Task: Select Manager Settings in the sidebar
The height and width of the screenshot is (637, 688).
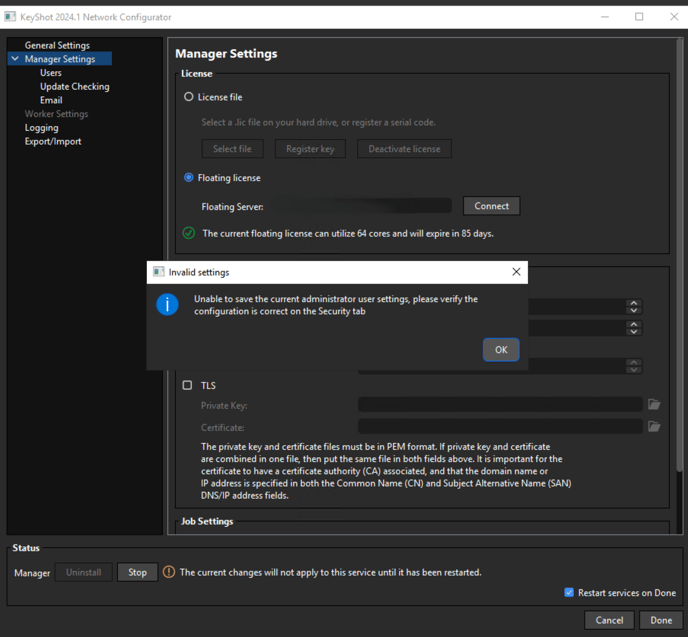Action: click(60, 59)
